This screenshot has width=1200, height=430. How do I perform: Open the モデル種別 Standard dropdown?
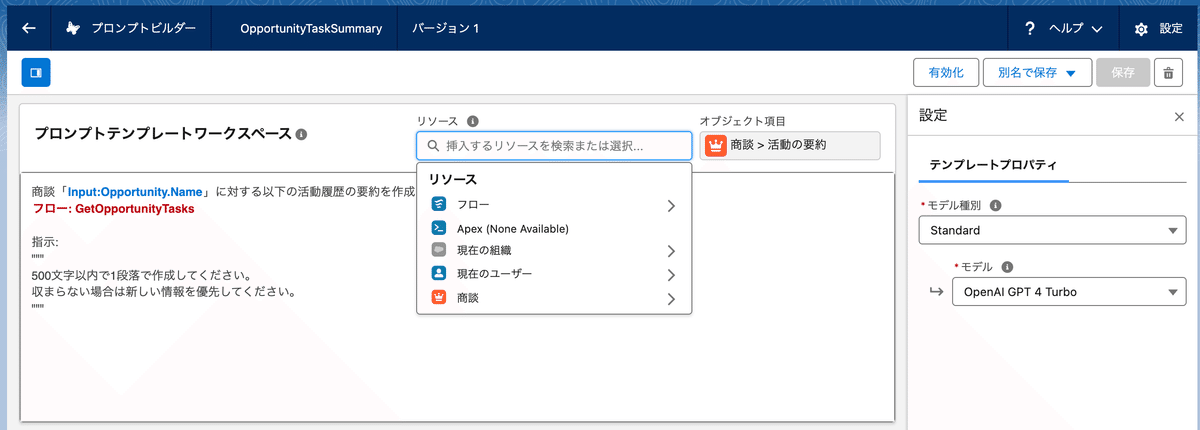[1052, 231]
